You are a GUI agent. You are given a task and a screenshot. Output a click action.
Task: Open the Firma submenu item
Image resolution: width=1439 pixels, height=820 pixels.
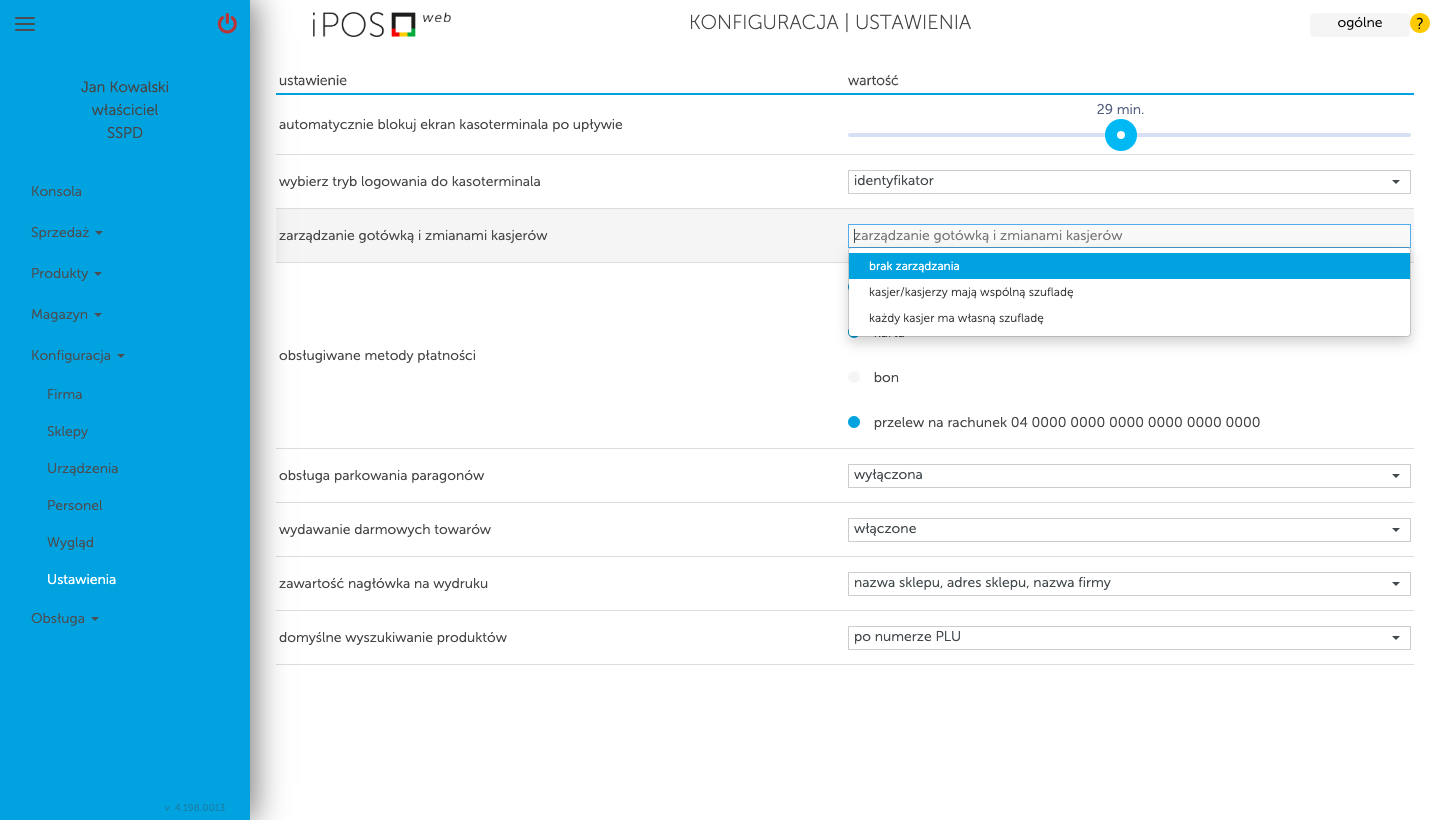pos(65,394)
